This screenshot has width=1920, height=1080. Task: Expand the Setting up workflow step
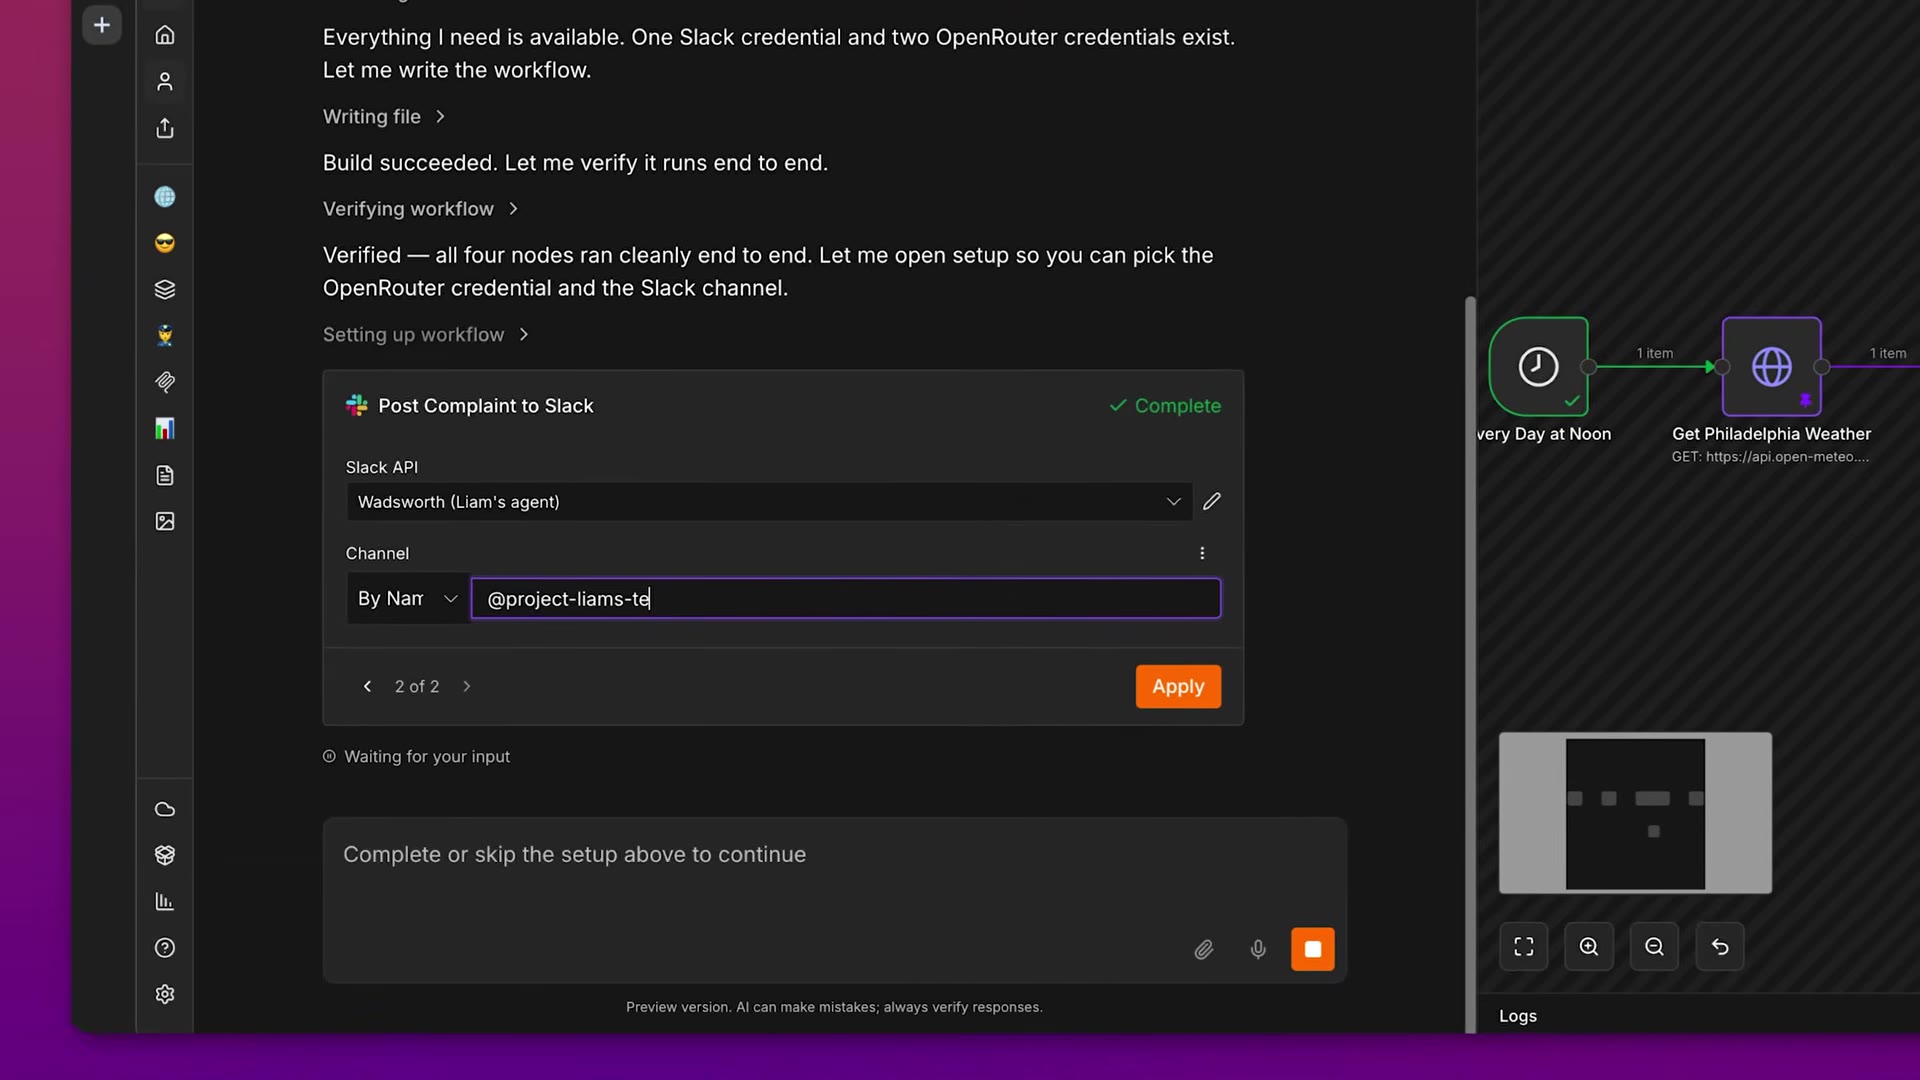(x=426, y=334)
